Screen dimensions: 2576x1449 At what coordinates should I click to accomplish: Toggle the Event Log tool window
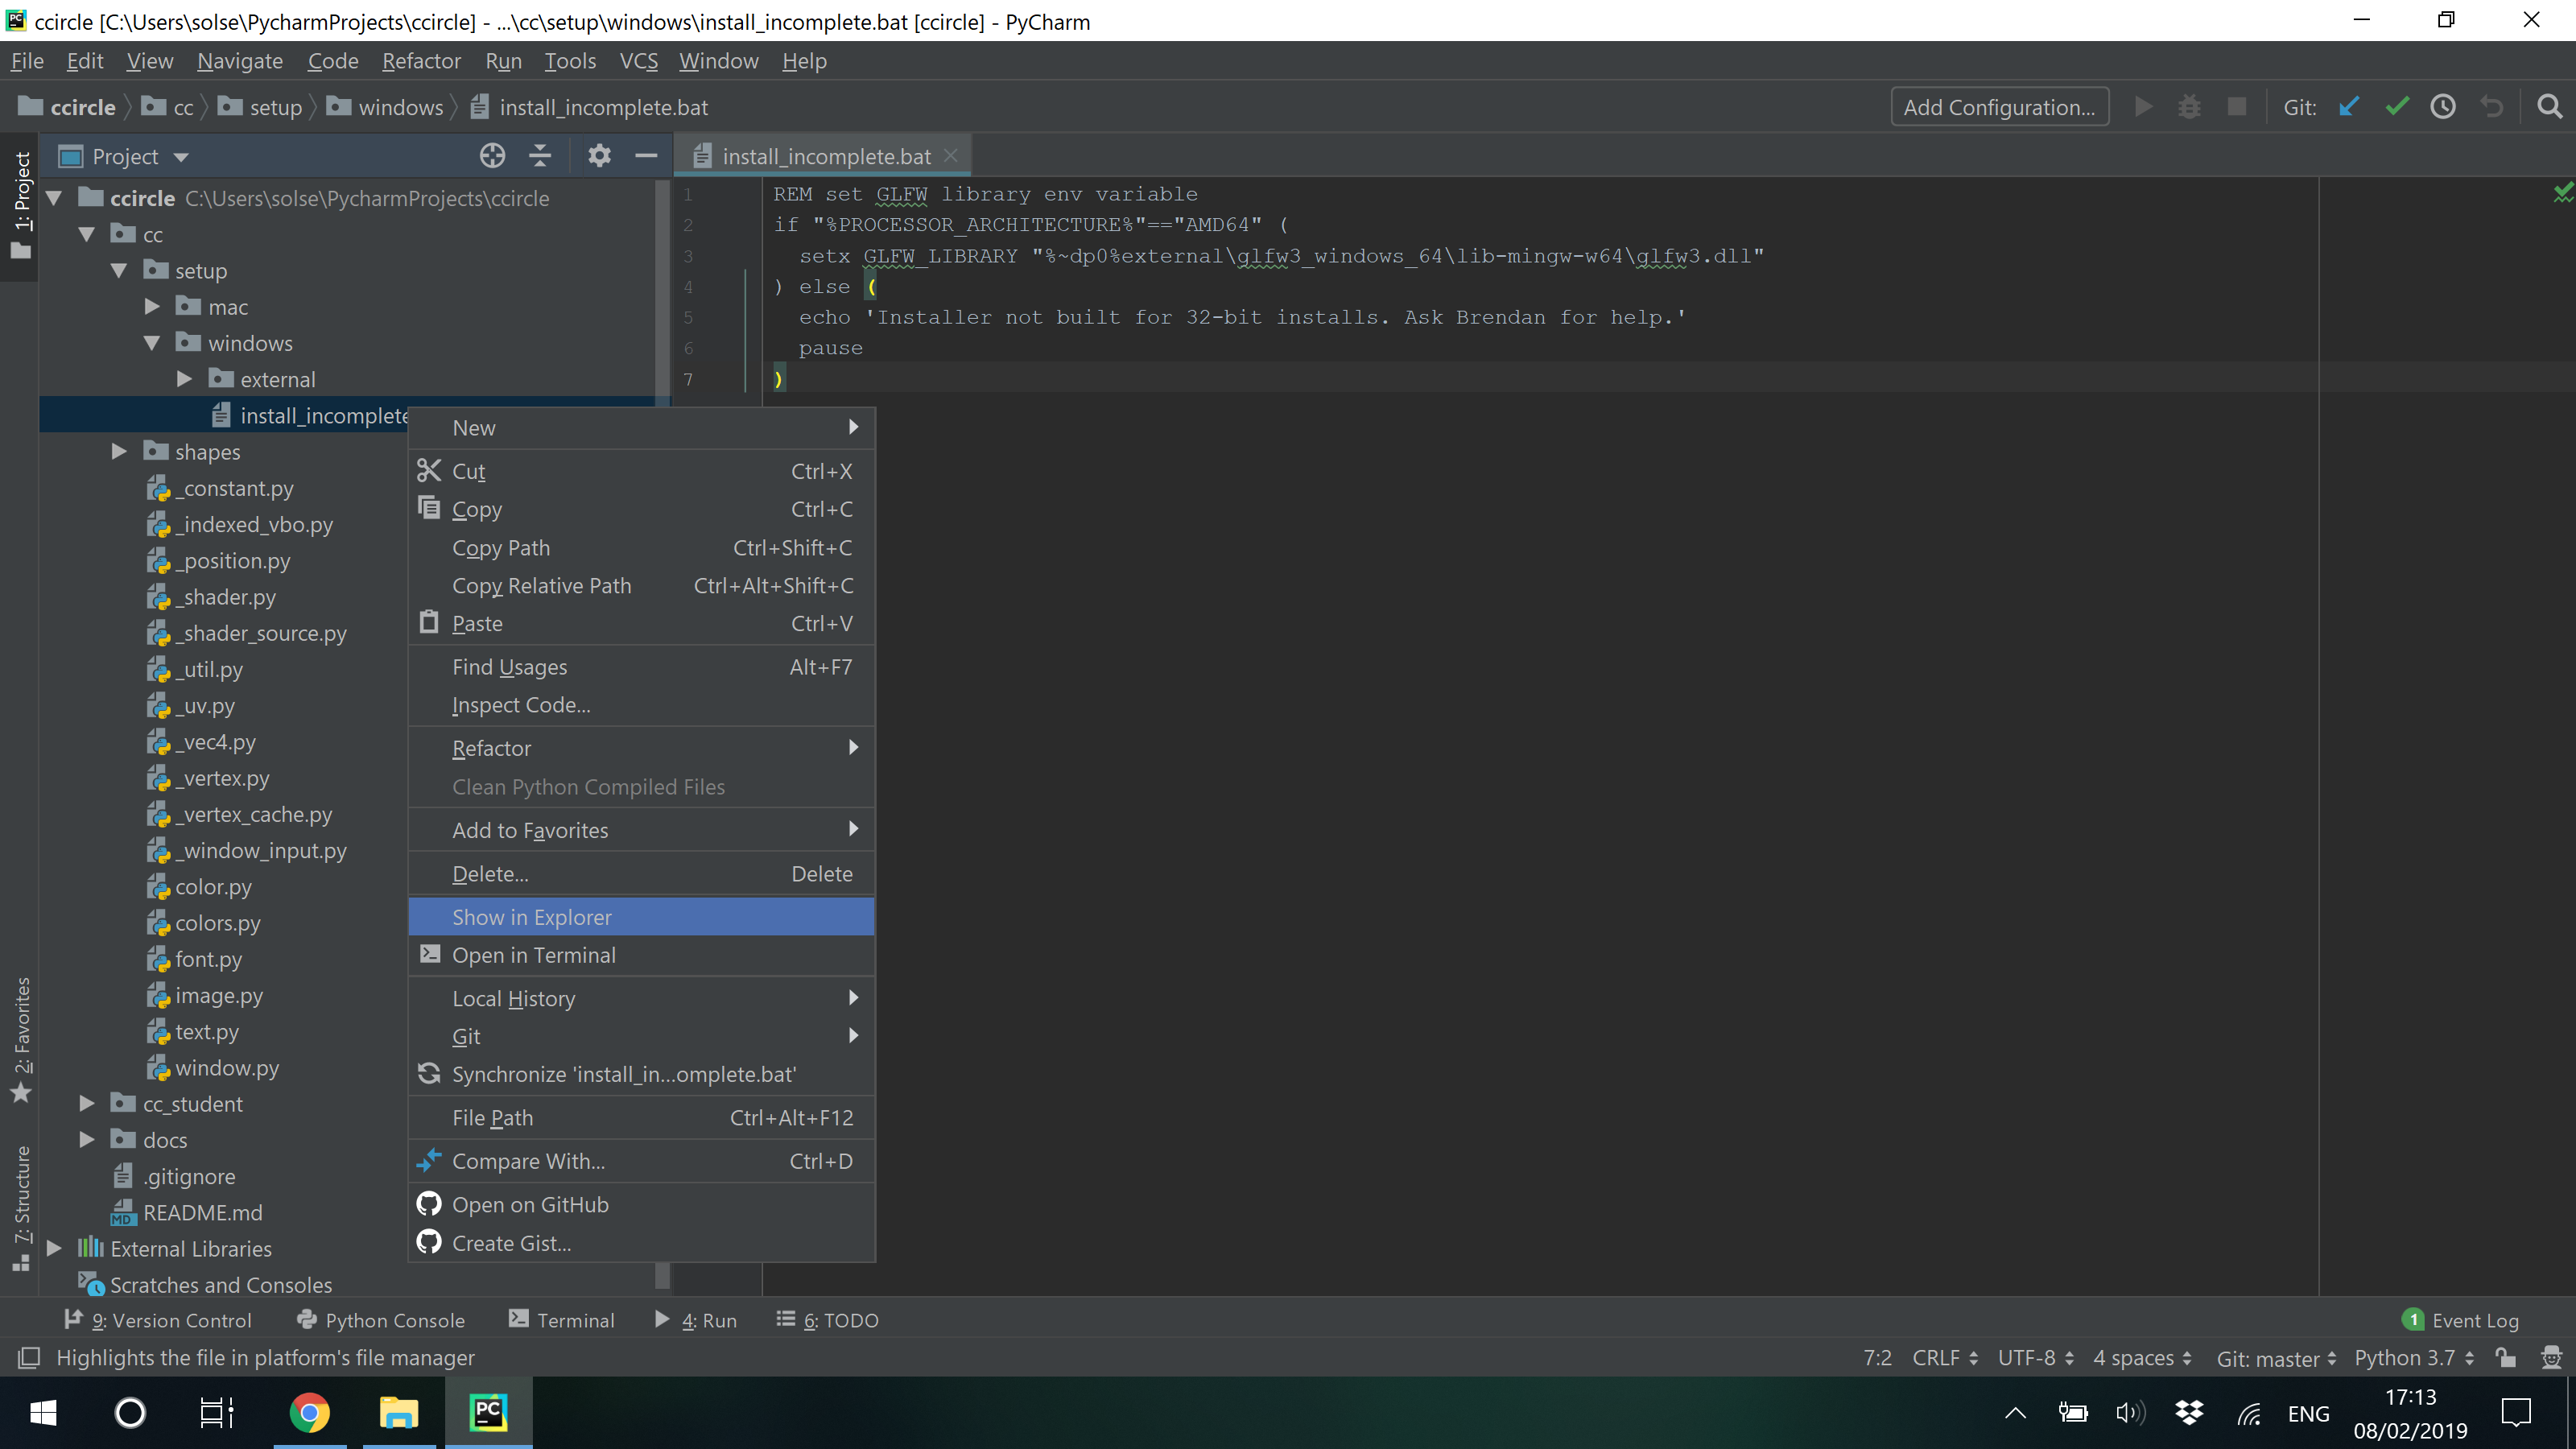pos(2460,1320)
